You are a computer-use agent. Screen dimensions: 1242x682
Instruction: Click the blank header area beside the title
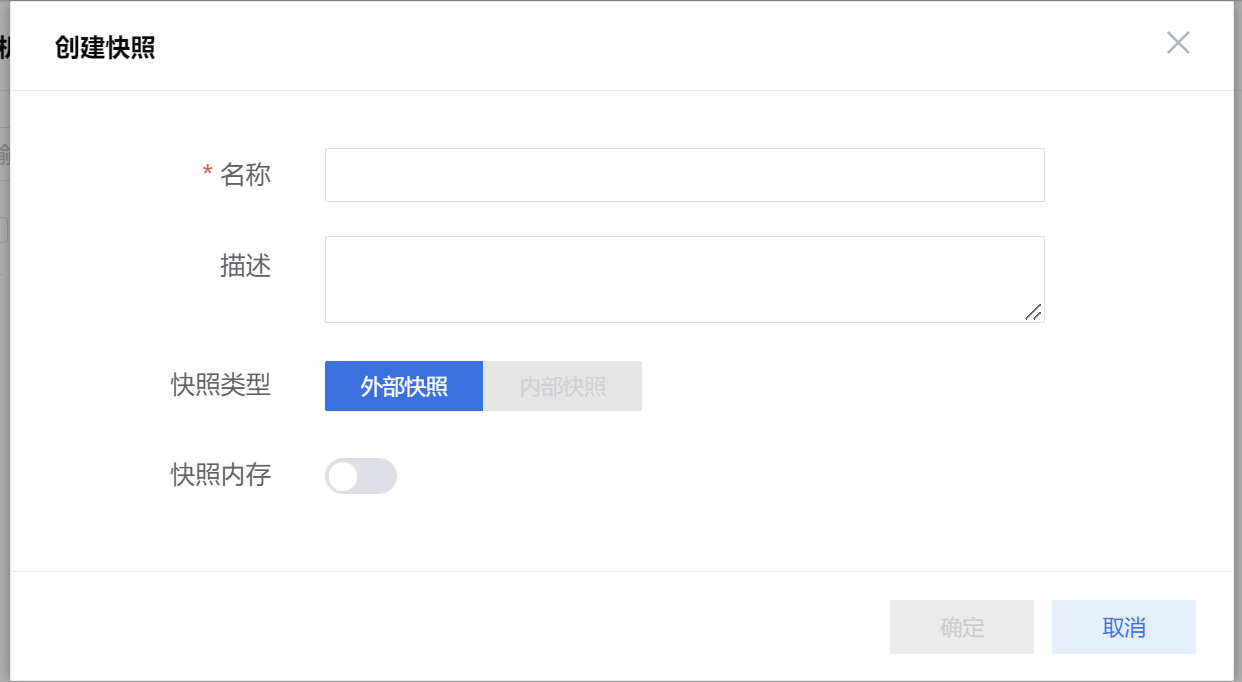pyautogui.click(x=650, y=46)
